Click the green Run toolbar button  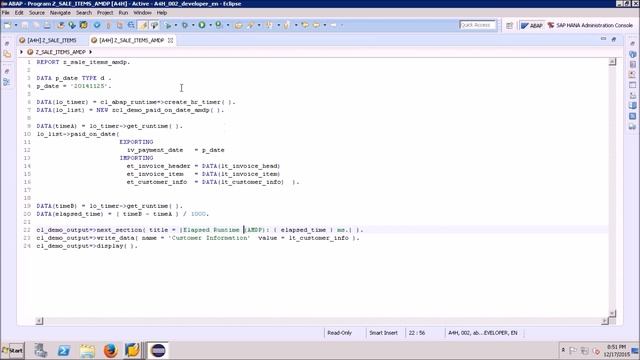pyautogui.click(x=202, y=25)
